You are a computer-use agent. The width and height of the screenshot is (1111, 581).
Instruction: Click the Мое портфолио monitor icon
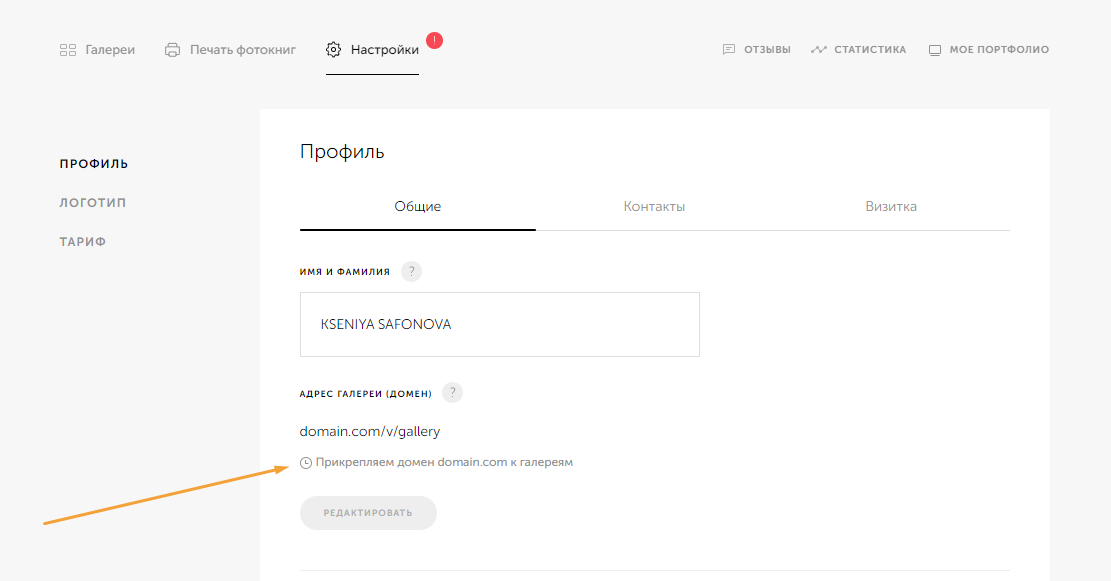[x=935, y=50]
